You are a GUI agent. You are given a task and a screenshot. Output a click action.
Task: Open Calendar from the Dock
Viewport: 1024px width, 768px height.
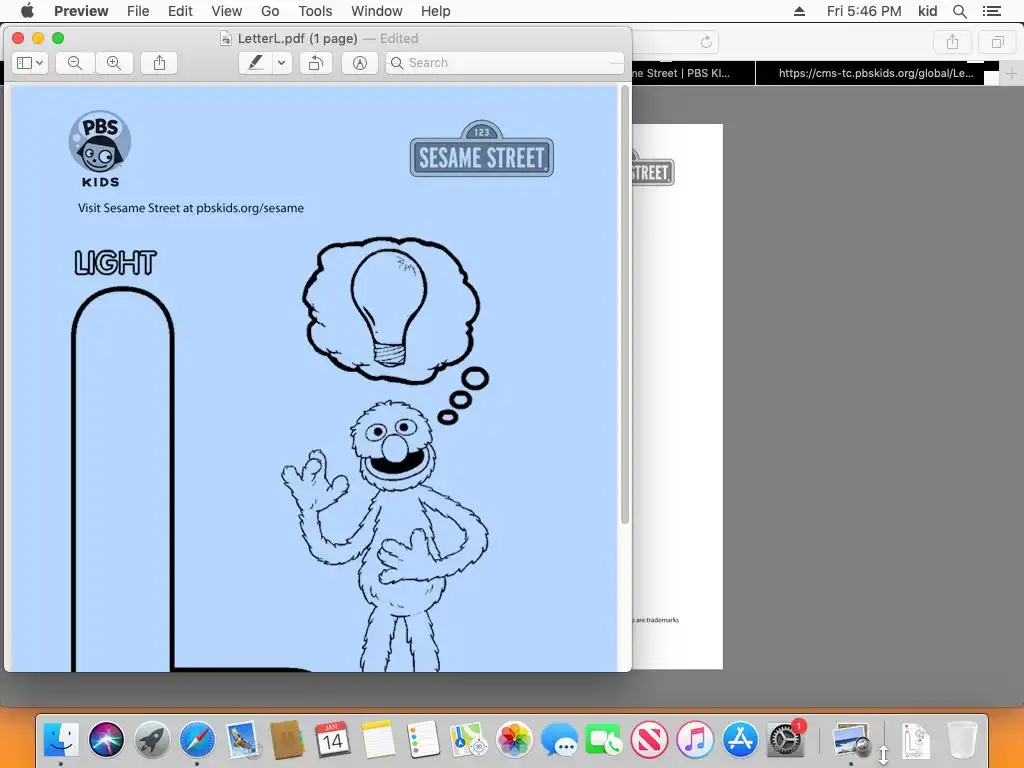[332, 739]
